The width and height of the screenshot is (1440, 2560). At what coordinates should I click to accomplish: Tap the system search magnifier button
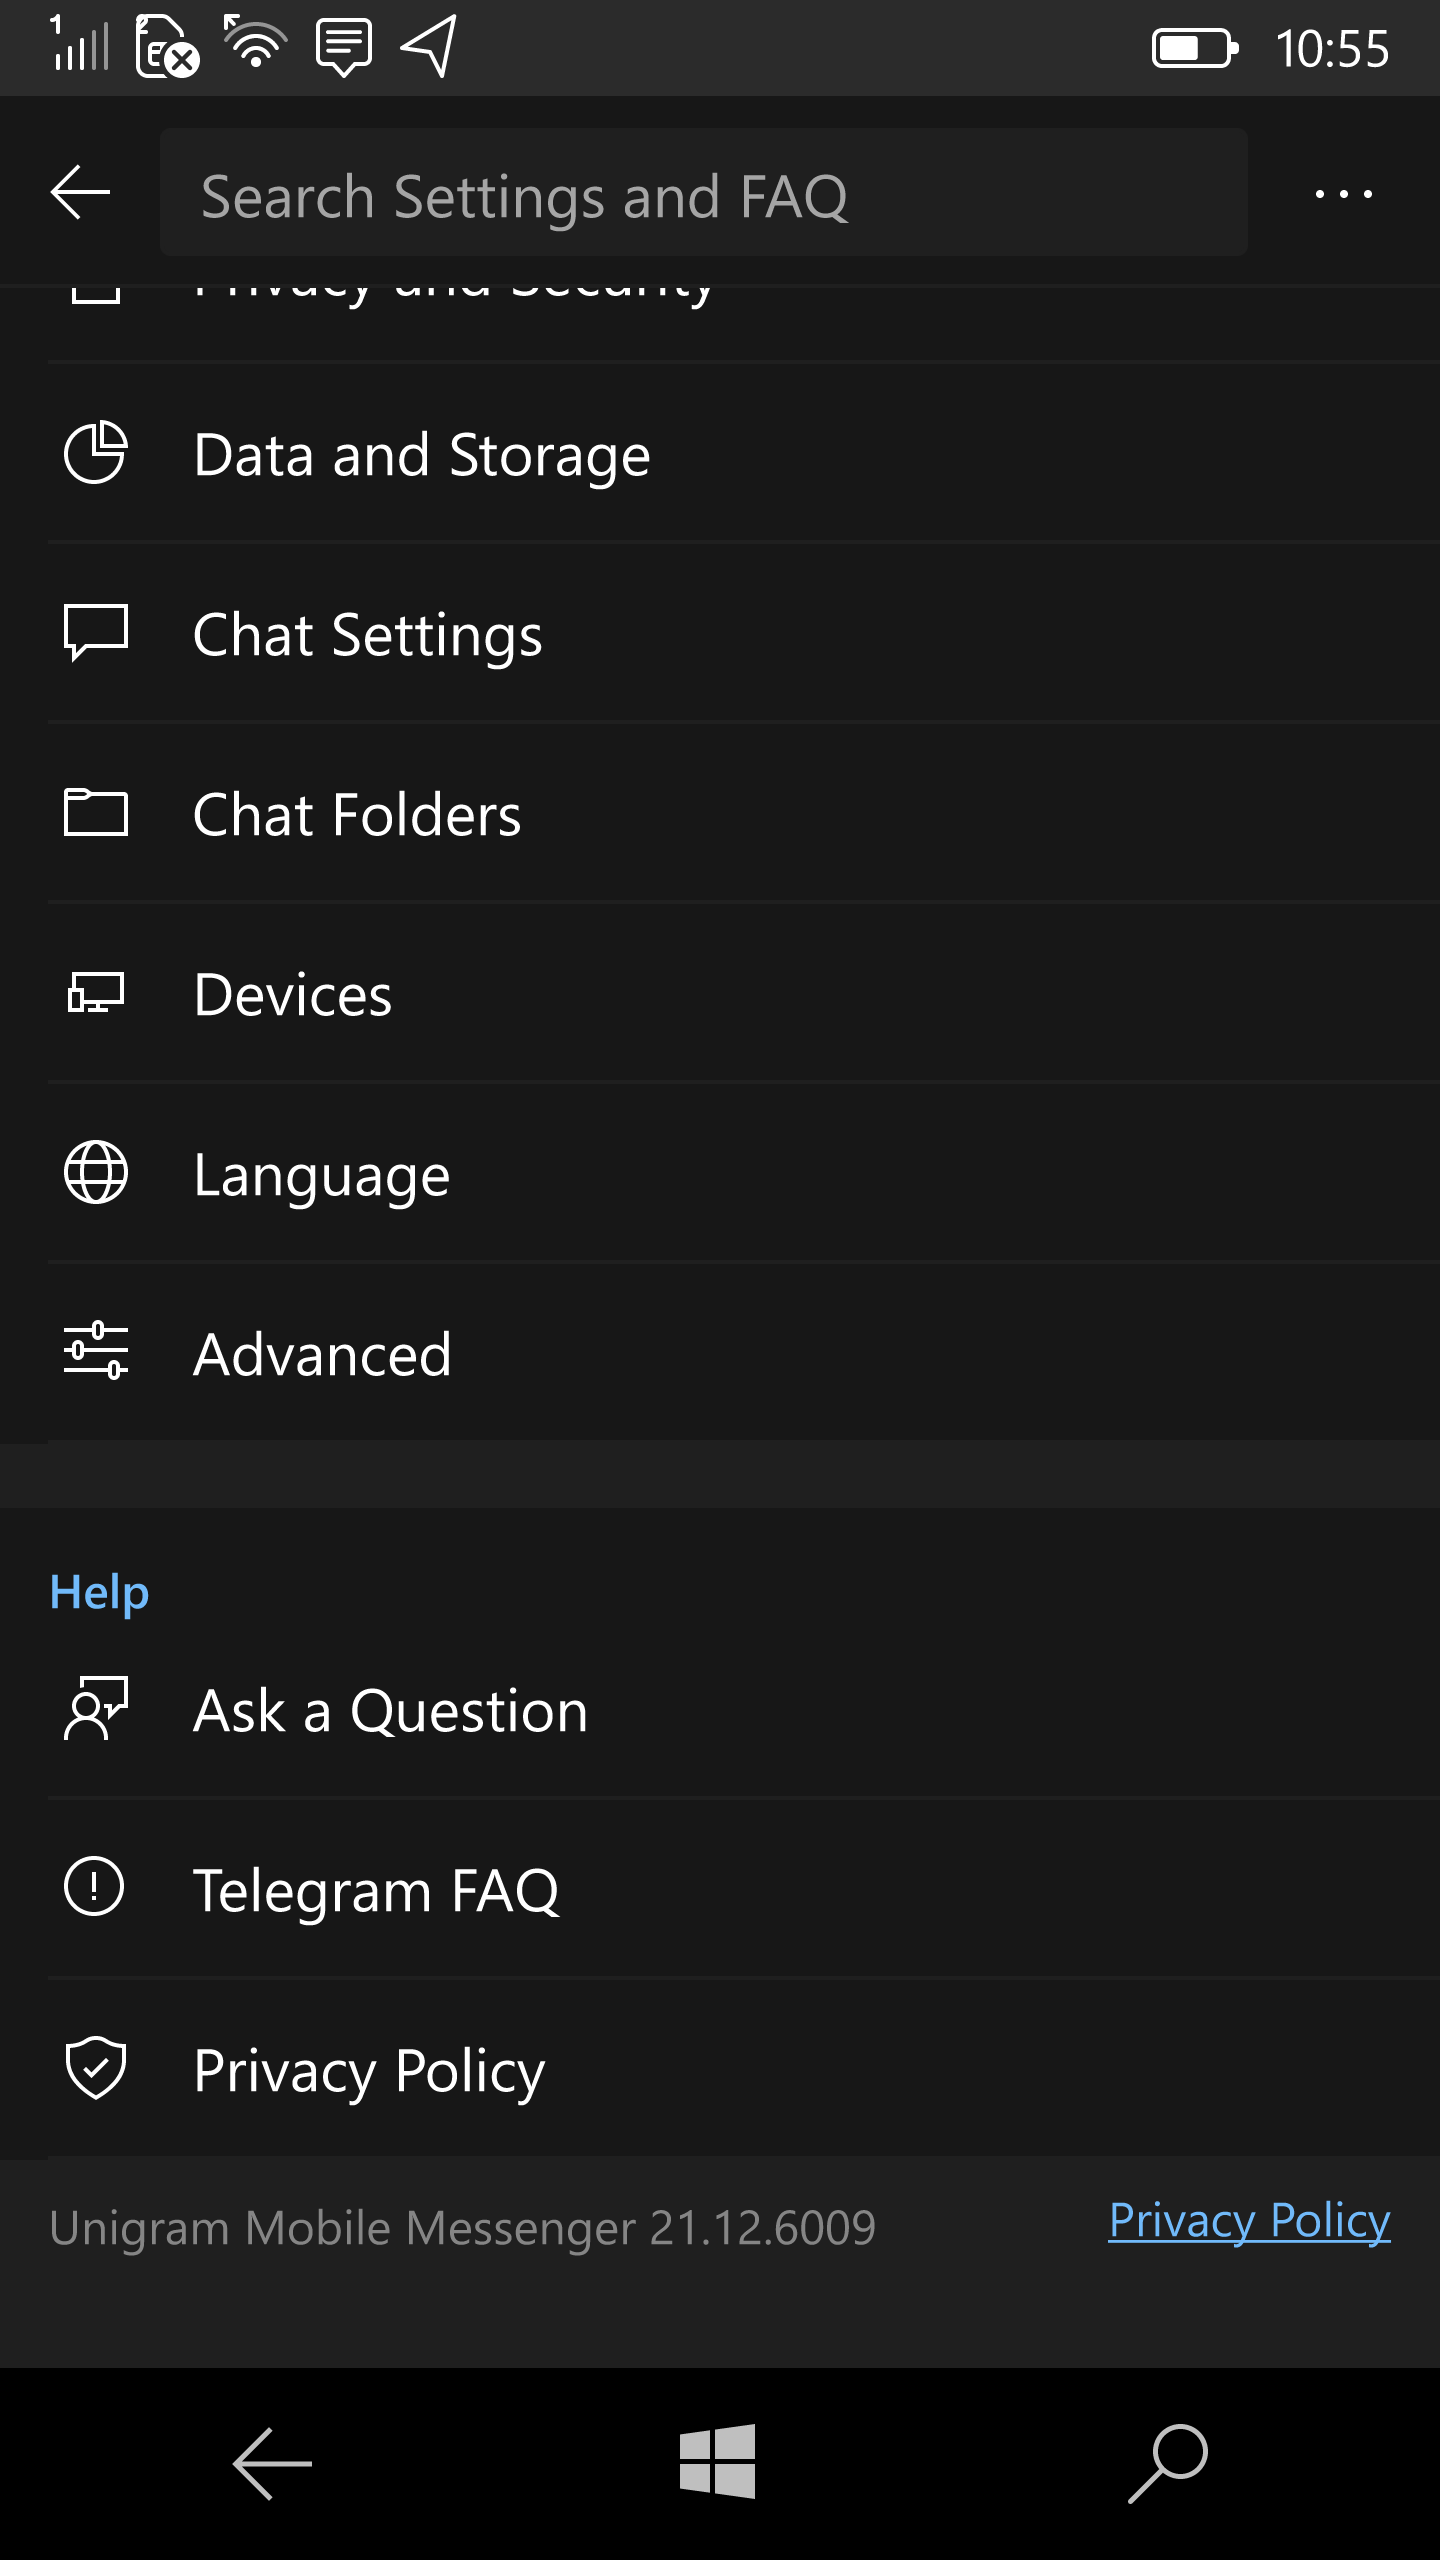(x=1168, y=2463)
